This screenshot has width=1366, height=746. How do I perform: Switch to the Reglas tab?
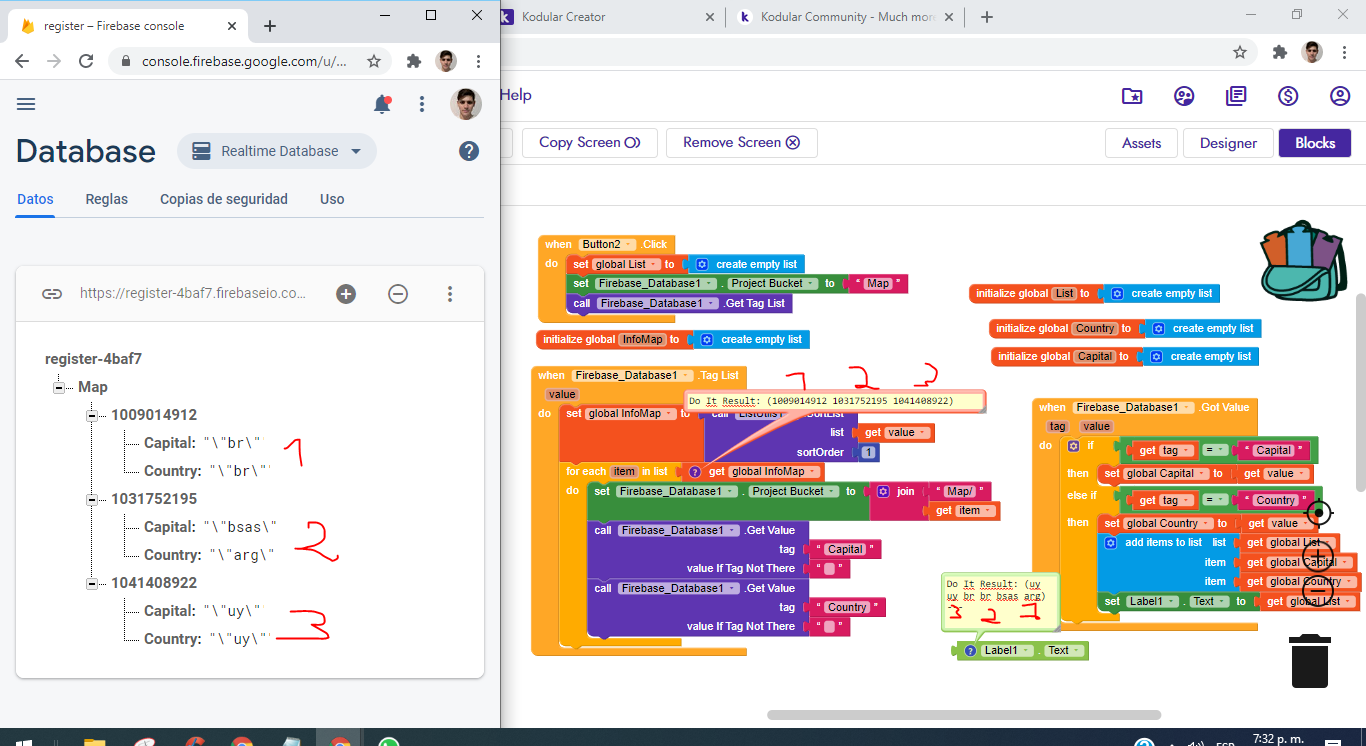(107, 199)
